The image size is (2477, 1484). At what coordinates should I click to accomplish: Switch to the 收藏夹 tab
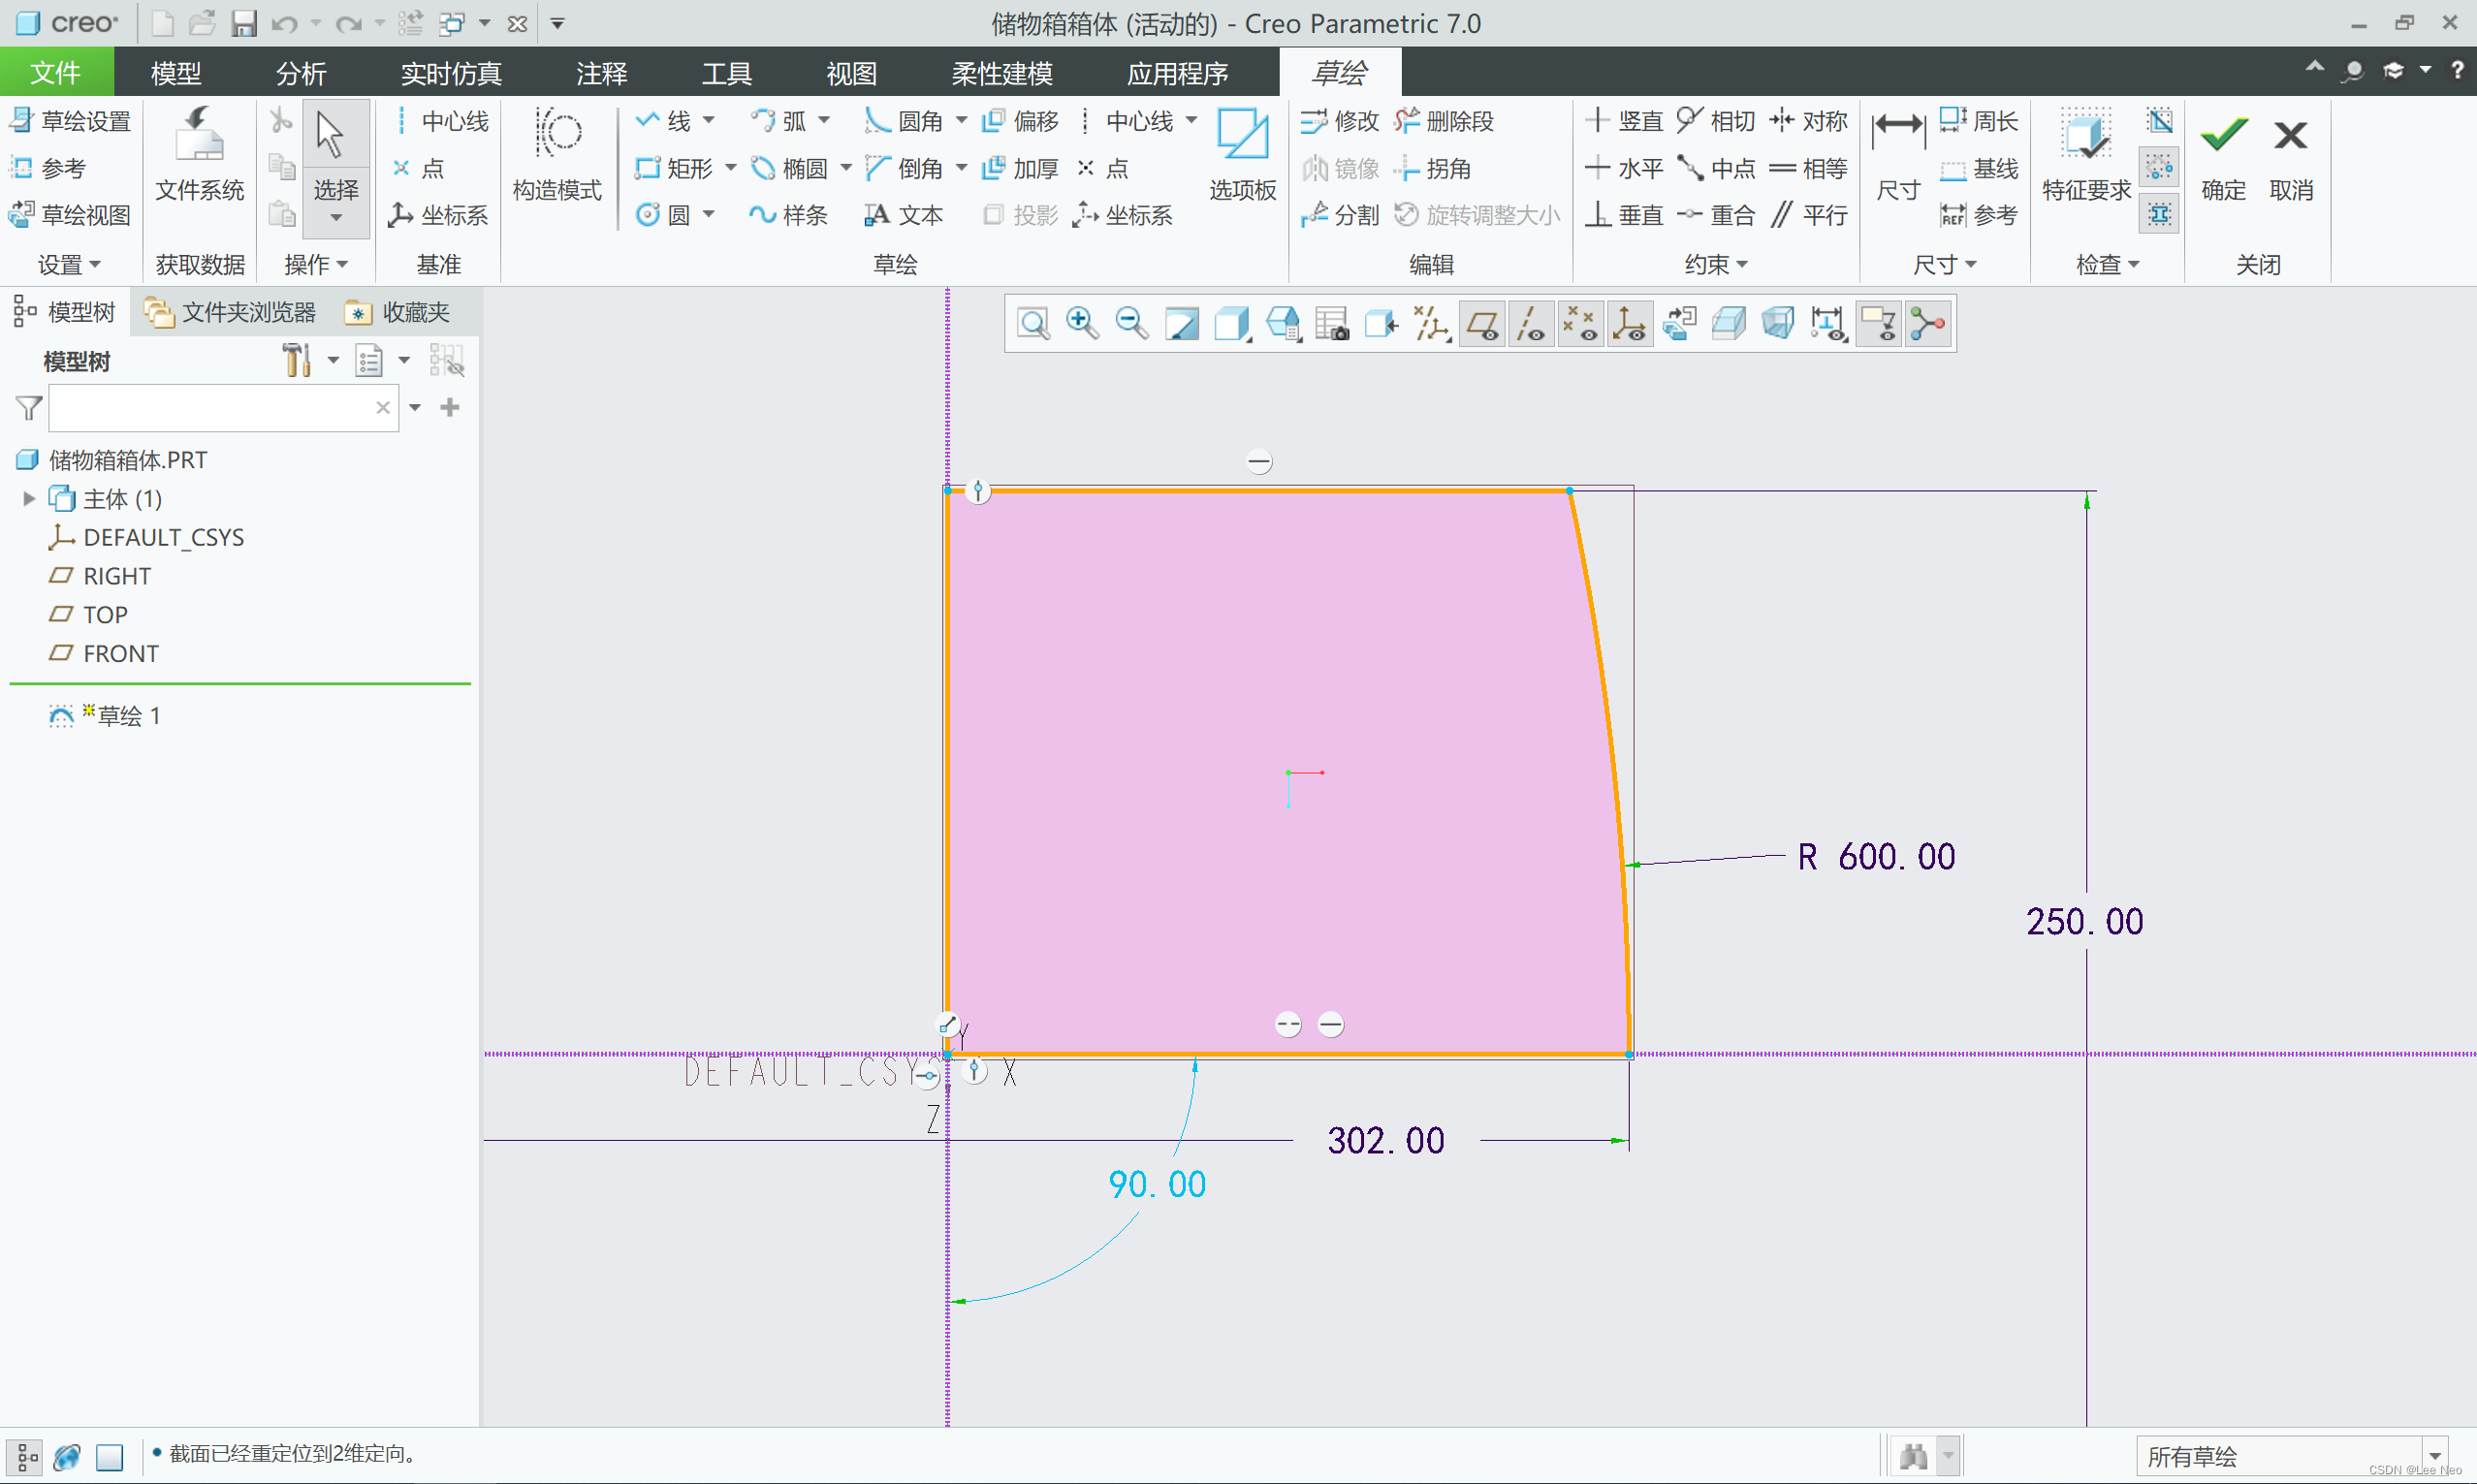coord(398,313)
